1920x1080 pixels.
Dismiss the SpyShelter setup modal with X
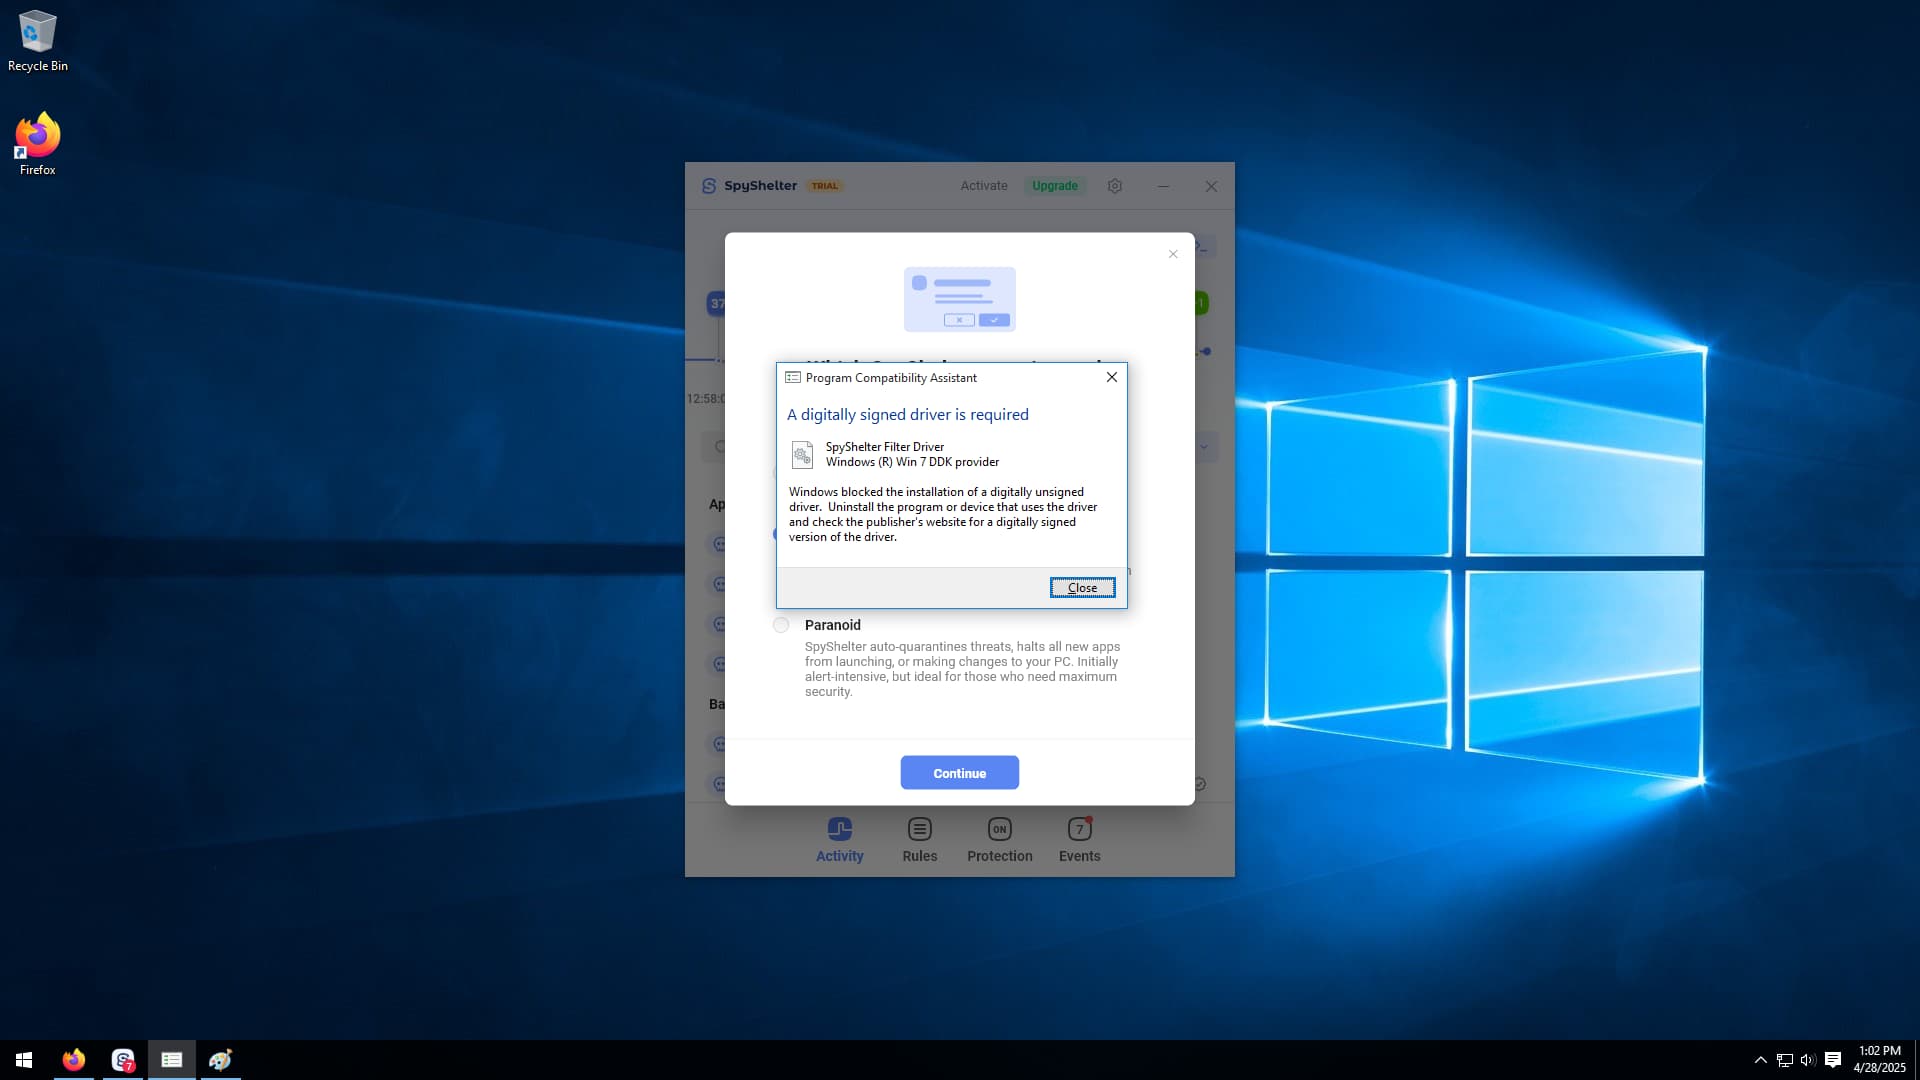[1173, 254]
